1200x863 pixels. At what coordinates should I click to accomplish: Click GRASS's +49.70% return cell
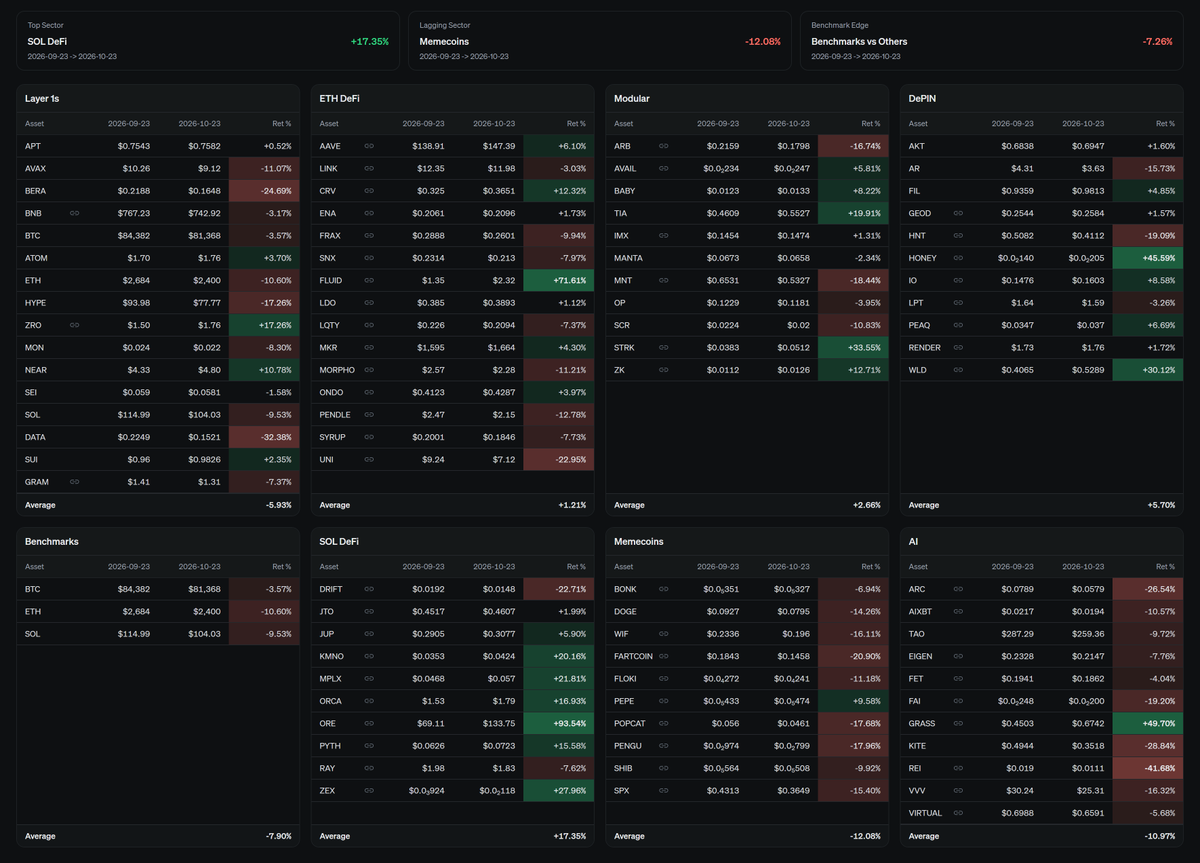tap(1148, 723)
